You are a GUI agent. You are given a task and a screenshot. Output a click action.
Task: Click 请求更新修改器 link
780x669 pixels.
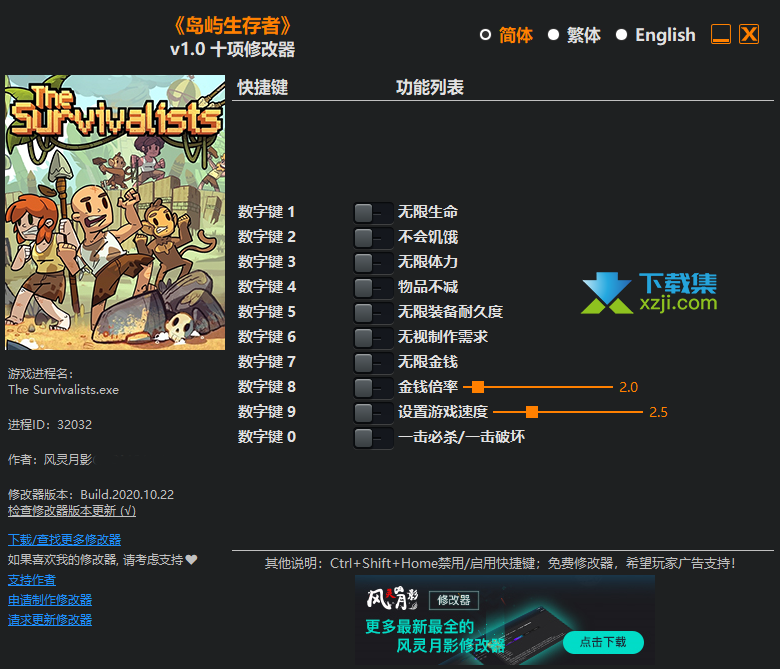point(50,620)
